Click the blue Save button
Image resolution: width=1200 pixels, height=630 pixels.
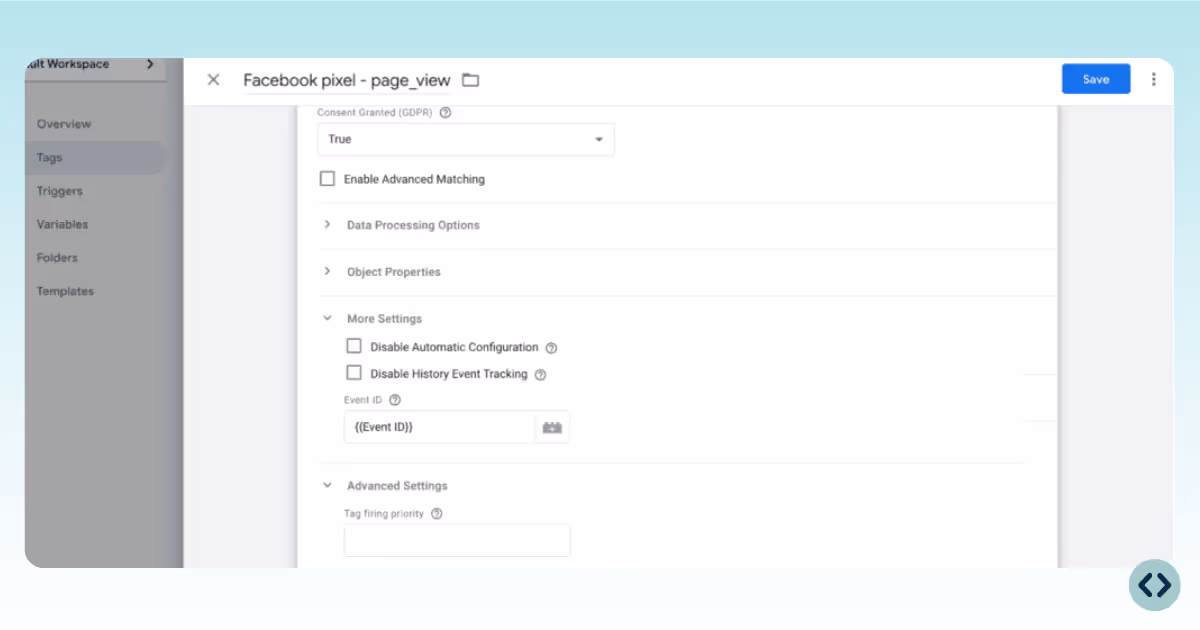pyautogui.click(x=1096, y=79)
